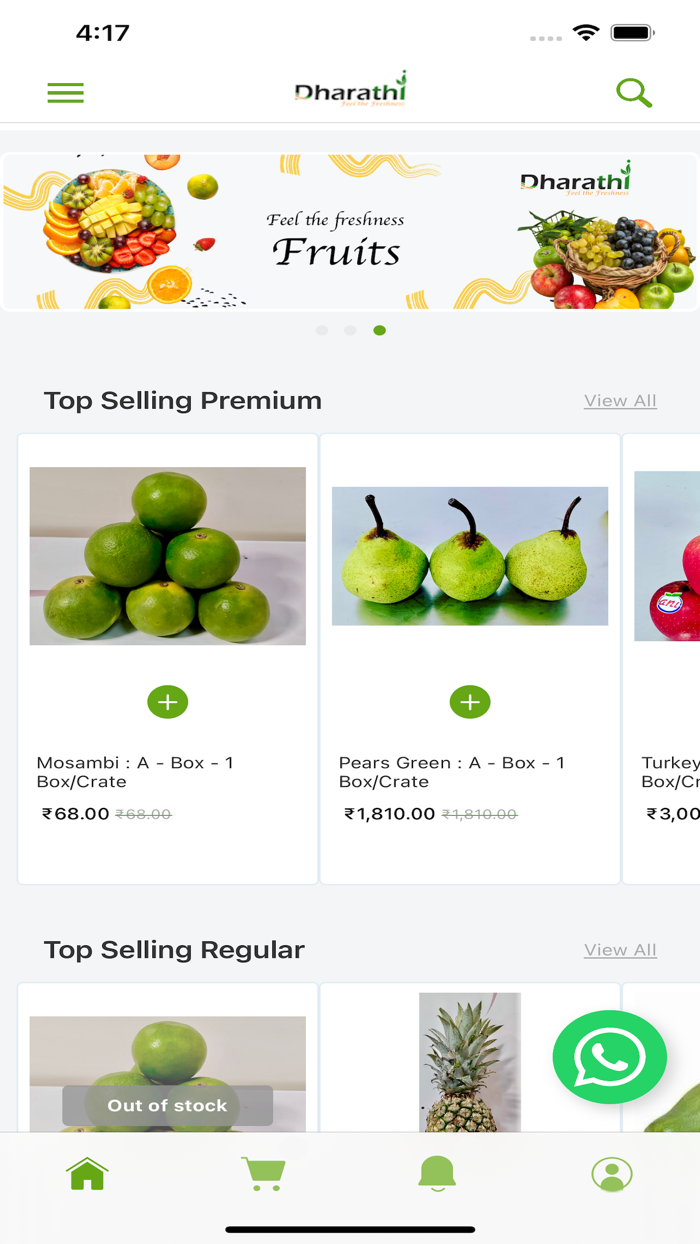This screenshot has height=1244, width=700.
Task: Select the second banner carousel dot
Action: click(350, 330)
